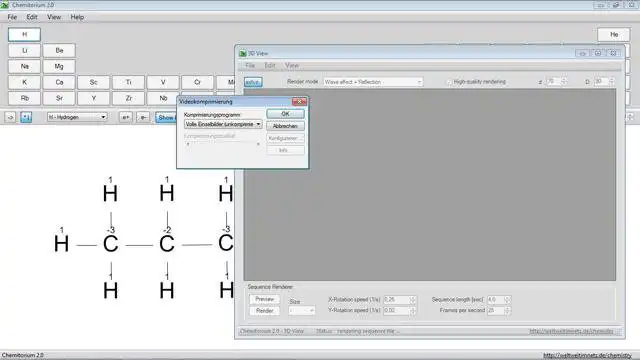Choose the Zr element button

coord(129,98)
